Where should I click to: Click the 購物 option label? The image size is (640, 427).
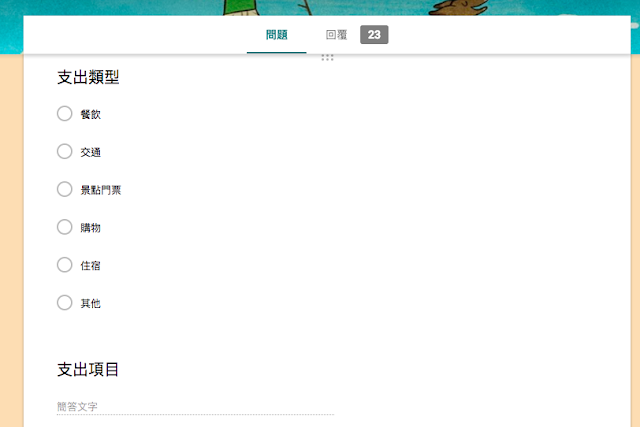coord(90,228)
